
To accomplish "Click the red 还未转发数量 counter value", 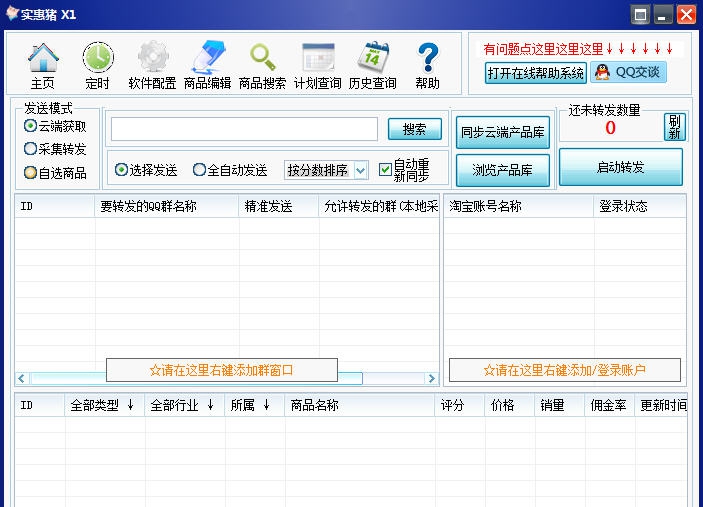I will 610,128.
